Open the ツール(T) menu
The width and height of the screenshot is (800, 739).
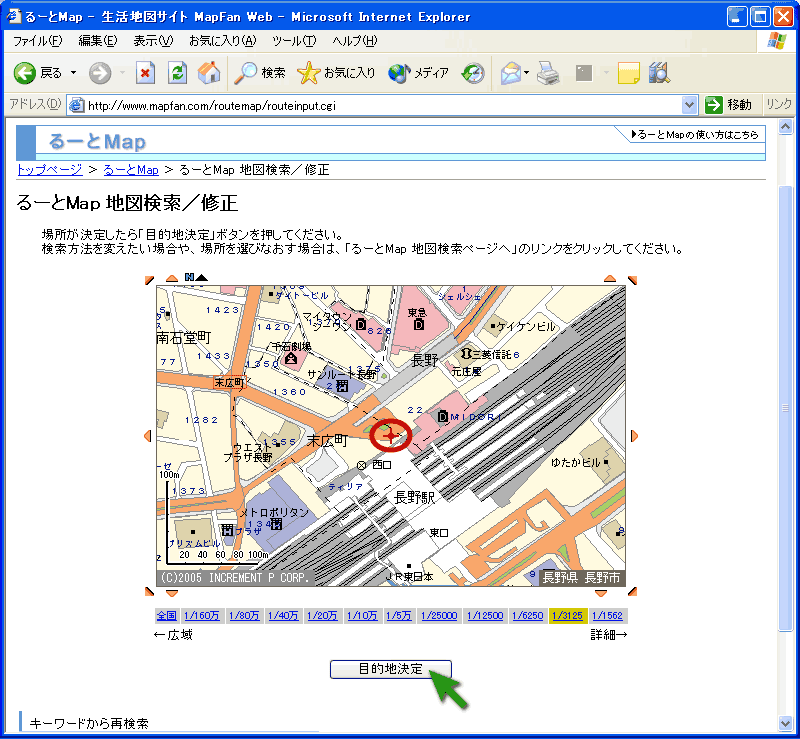(294, 41)
